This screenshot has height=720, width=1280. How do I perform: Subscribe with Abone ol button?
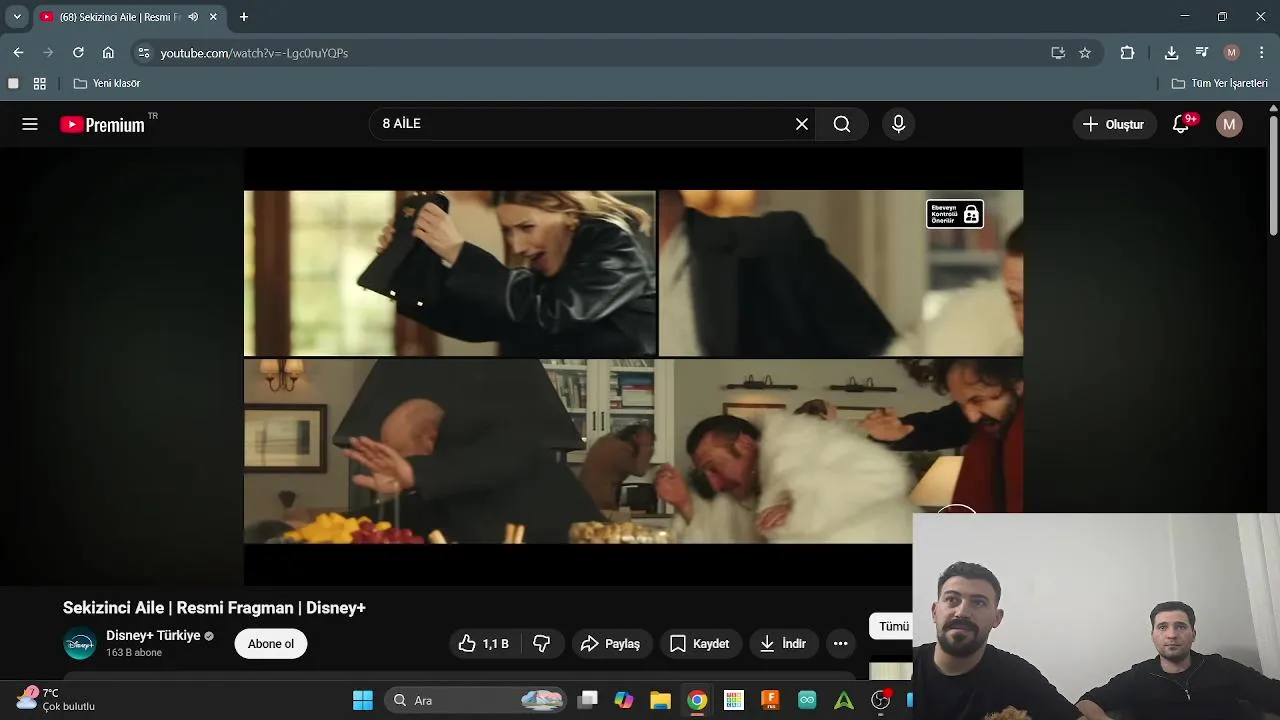tap(271, 644)
